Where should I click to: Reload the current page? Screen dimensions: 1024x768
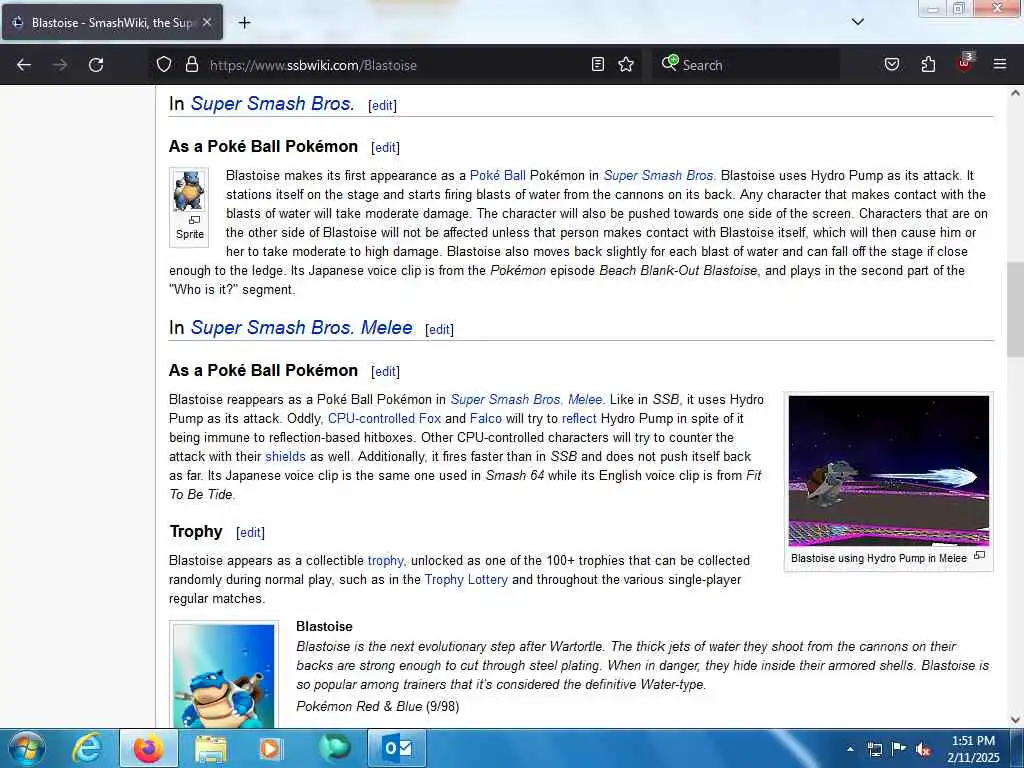click(96, 65)
